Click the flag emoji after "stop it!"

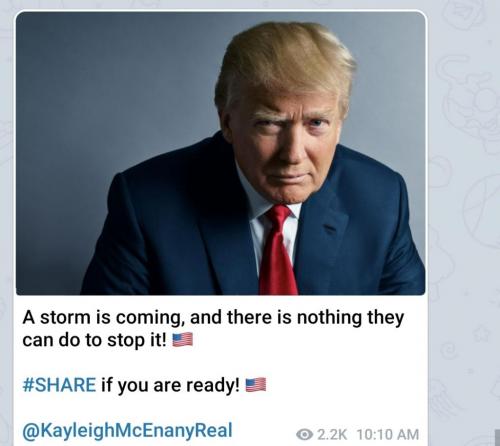tap(182, 340)
